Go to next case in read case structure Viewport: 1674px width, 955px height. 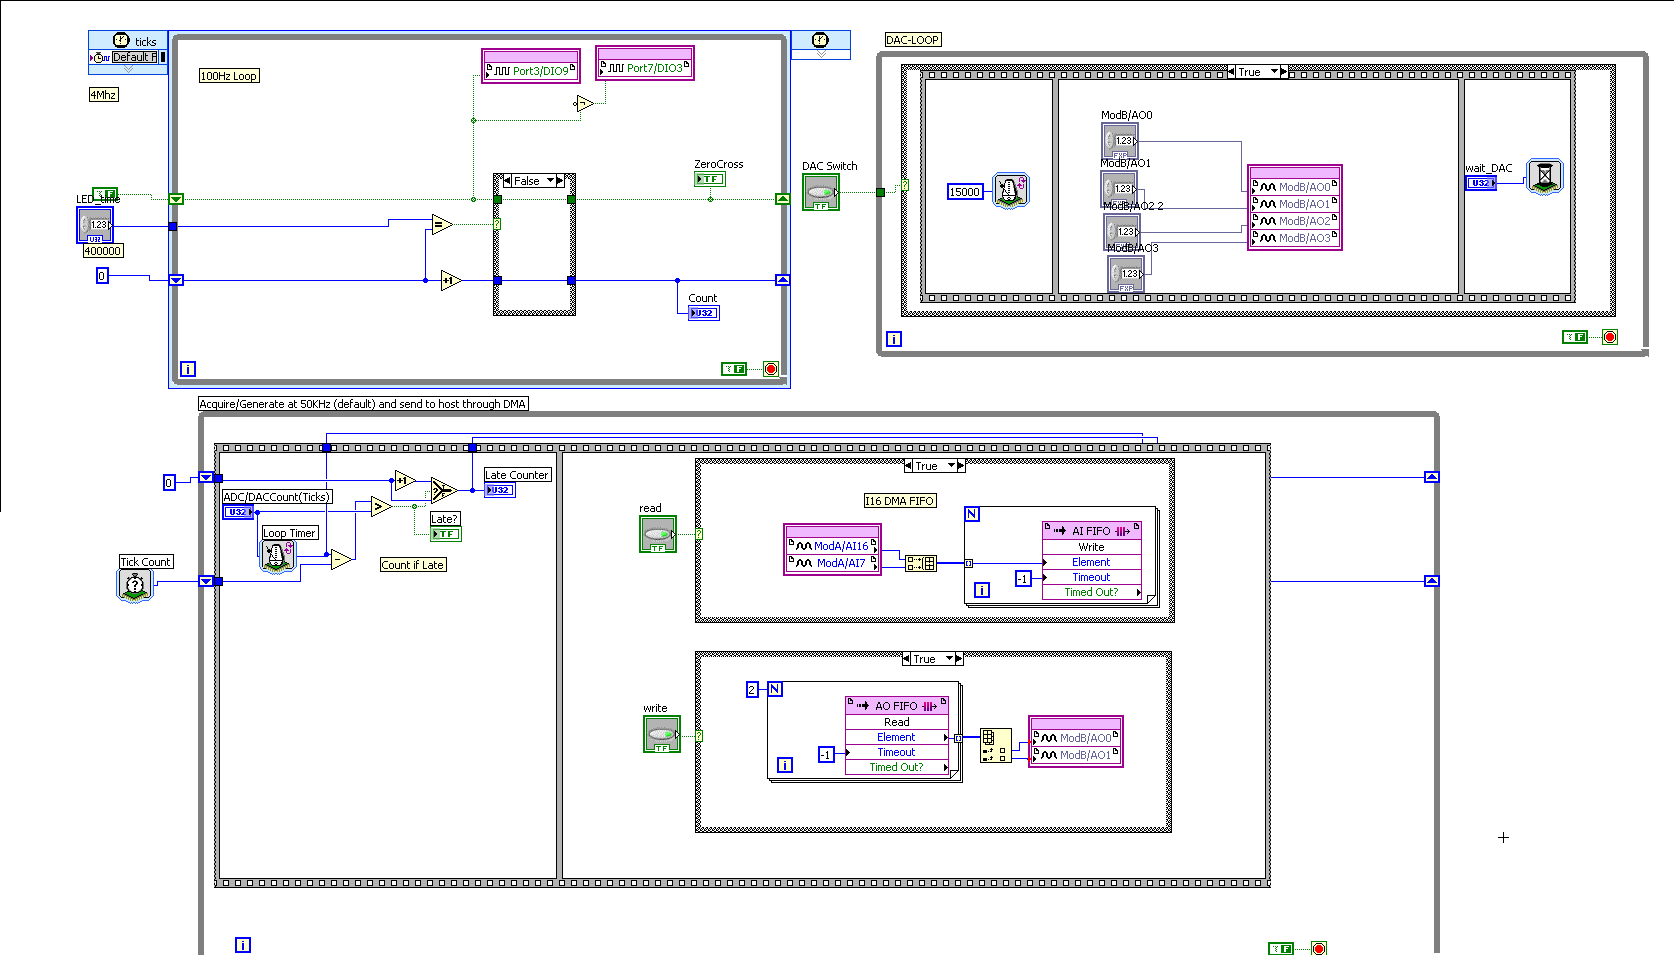(x=961, y=466)
